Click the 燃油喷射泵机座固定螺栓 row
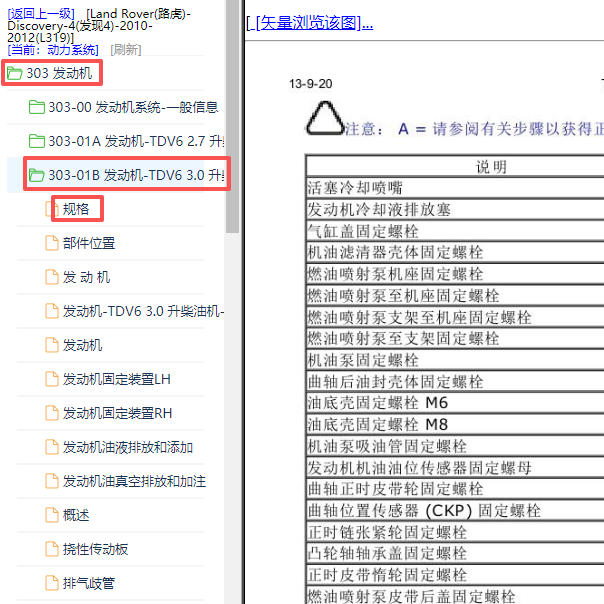Image resolution: width=604 pixels, height=604 pixels. coord(455,274)
